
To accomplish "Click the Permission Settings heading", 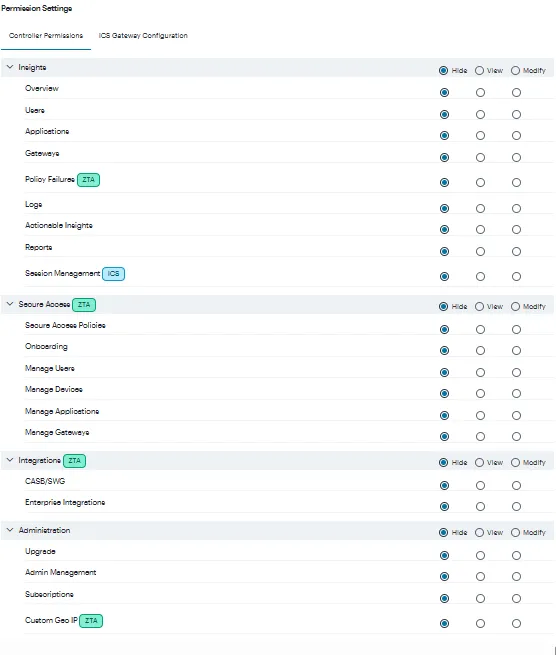I will click(x=37, y=8).
